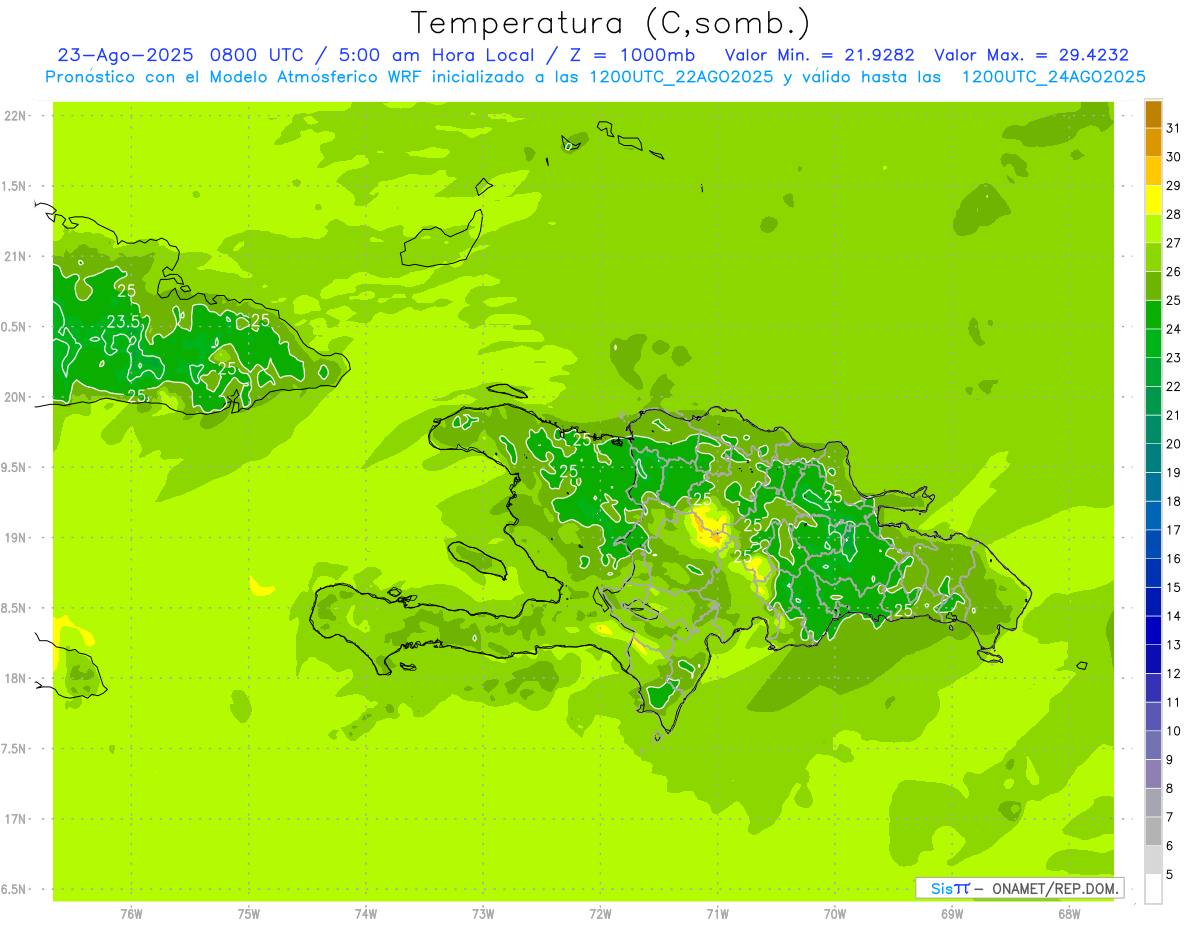Click the colorbar swatch between 29 and 30
Viewport: 1200px width, 927px height.
(x=1153, y=171)
